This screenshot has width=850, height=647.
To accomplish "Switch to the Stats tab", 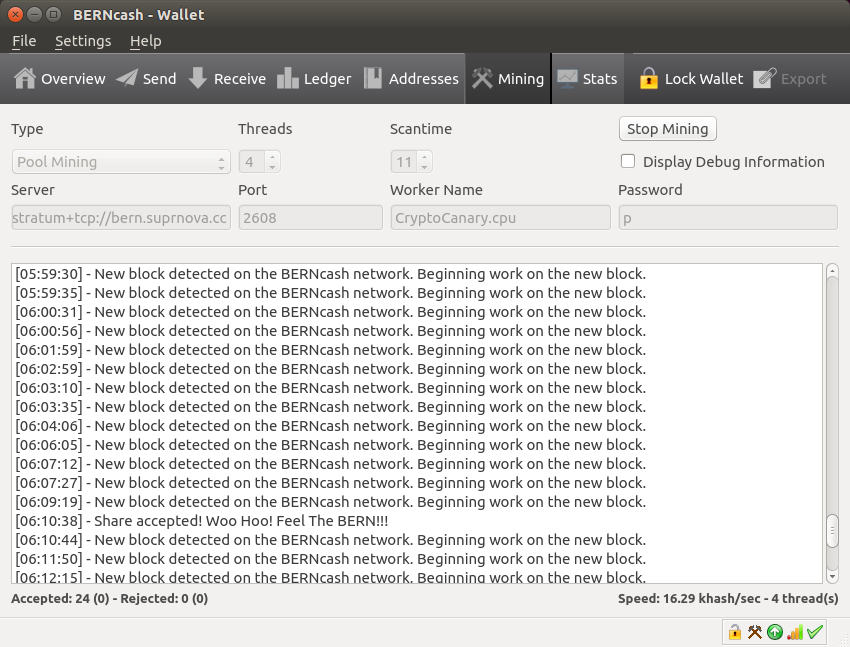I will coord(588,79).
